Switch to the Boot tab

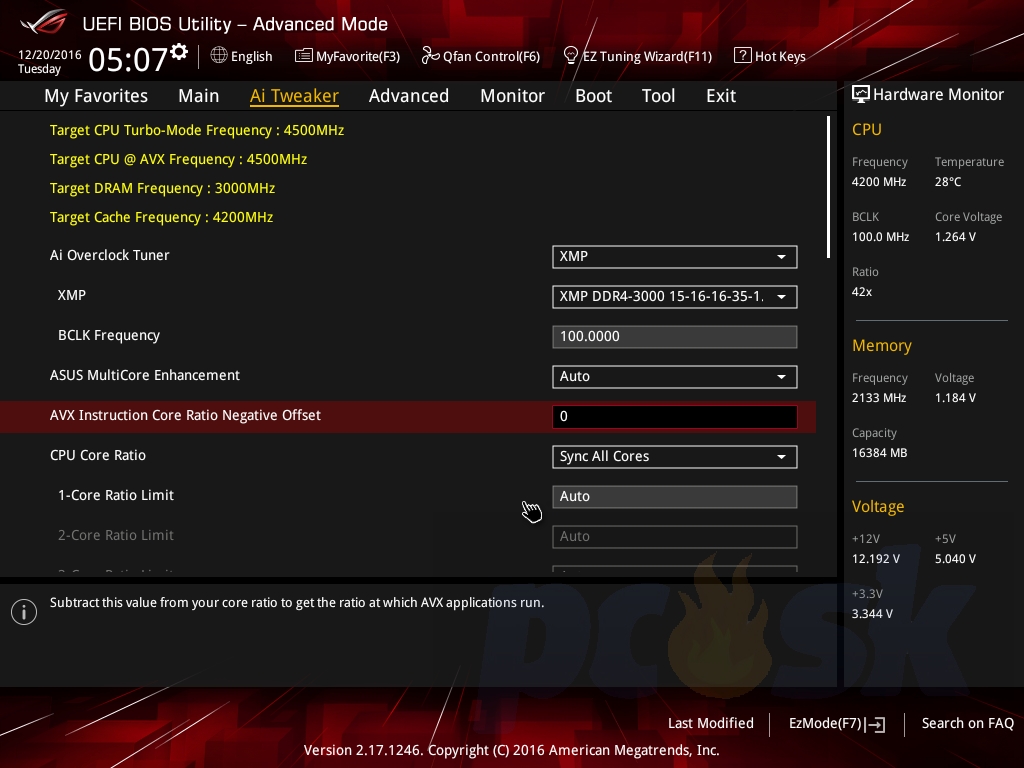(x=594, y=96)
